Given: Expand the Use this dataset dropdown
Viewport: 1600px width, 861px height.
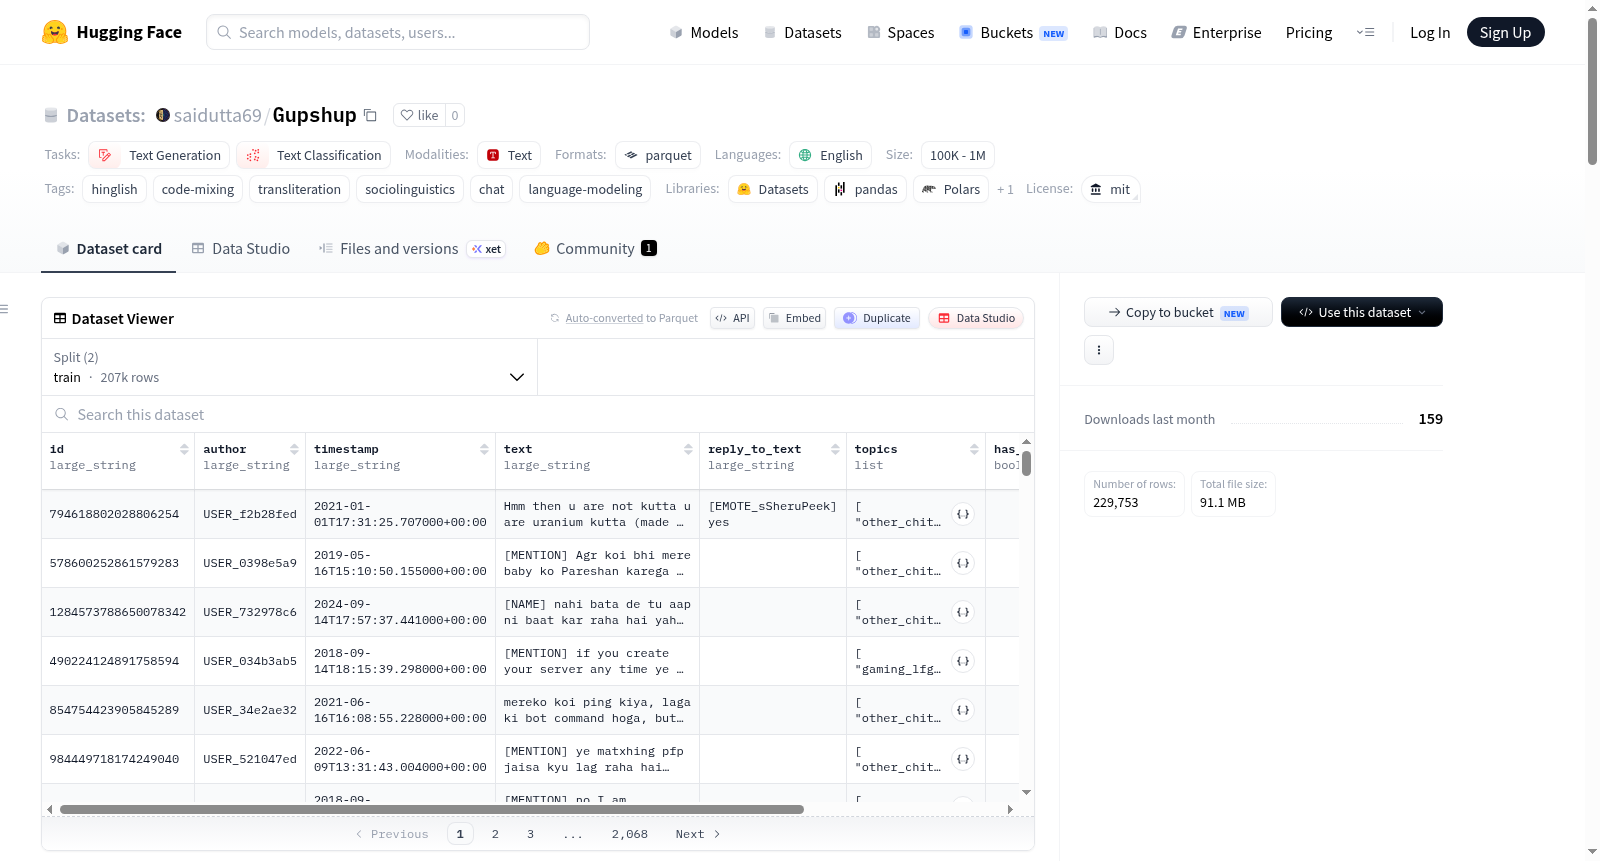Looking at the screenshot, I should 1361,312.
